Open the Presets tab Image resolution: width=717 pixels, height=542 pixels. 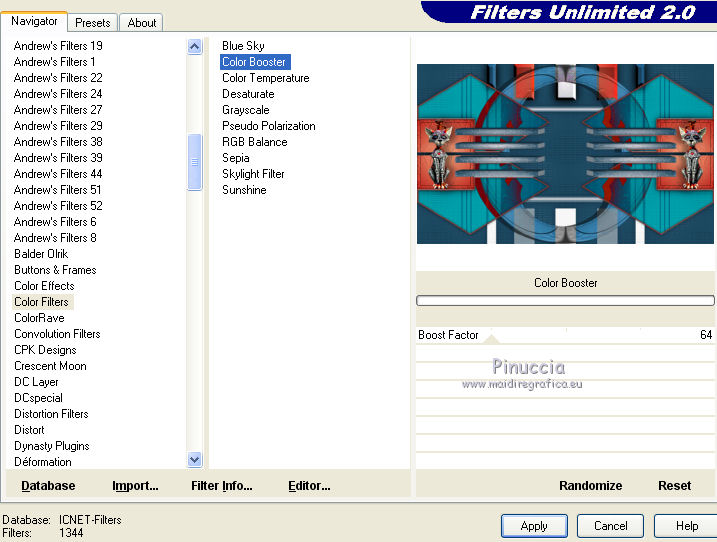coord(92,22)
